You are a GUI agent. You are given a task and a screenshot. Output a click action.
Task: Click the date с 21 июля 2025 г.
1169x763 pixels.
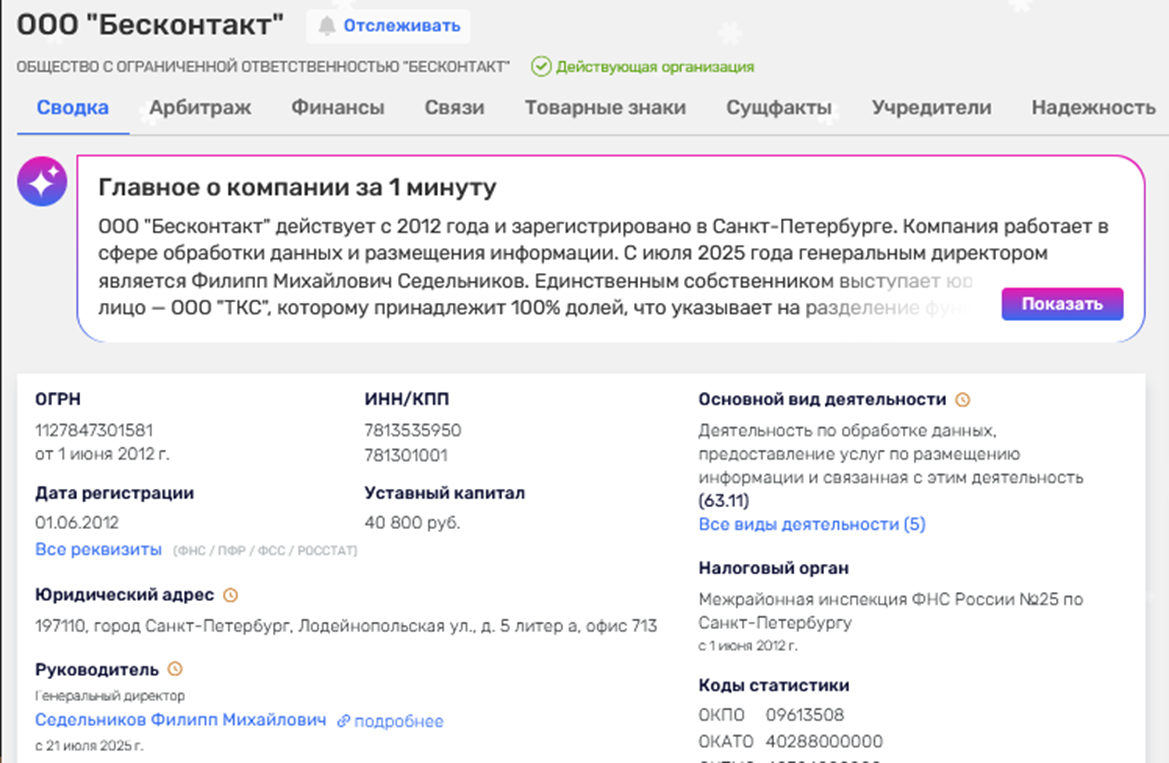coord(89,745)
